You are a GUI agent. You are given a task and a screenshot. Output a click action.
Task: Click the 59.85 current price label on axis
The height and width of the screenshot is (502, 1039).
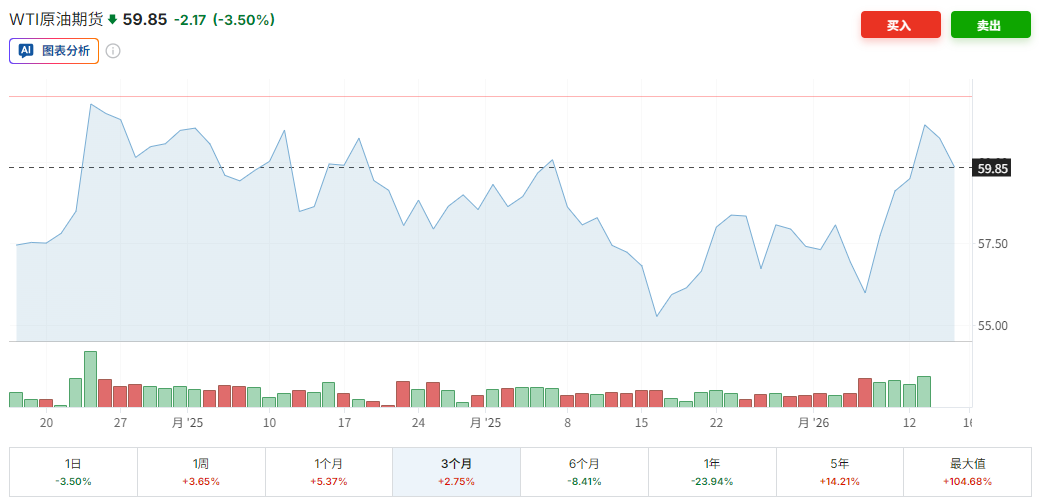992,168
